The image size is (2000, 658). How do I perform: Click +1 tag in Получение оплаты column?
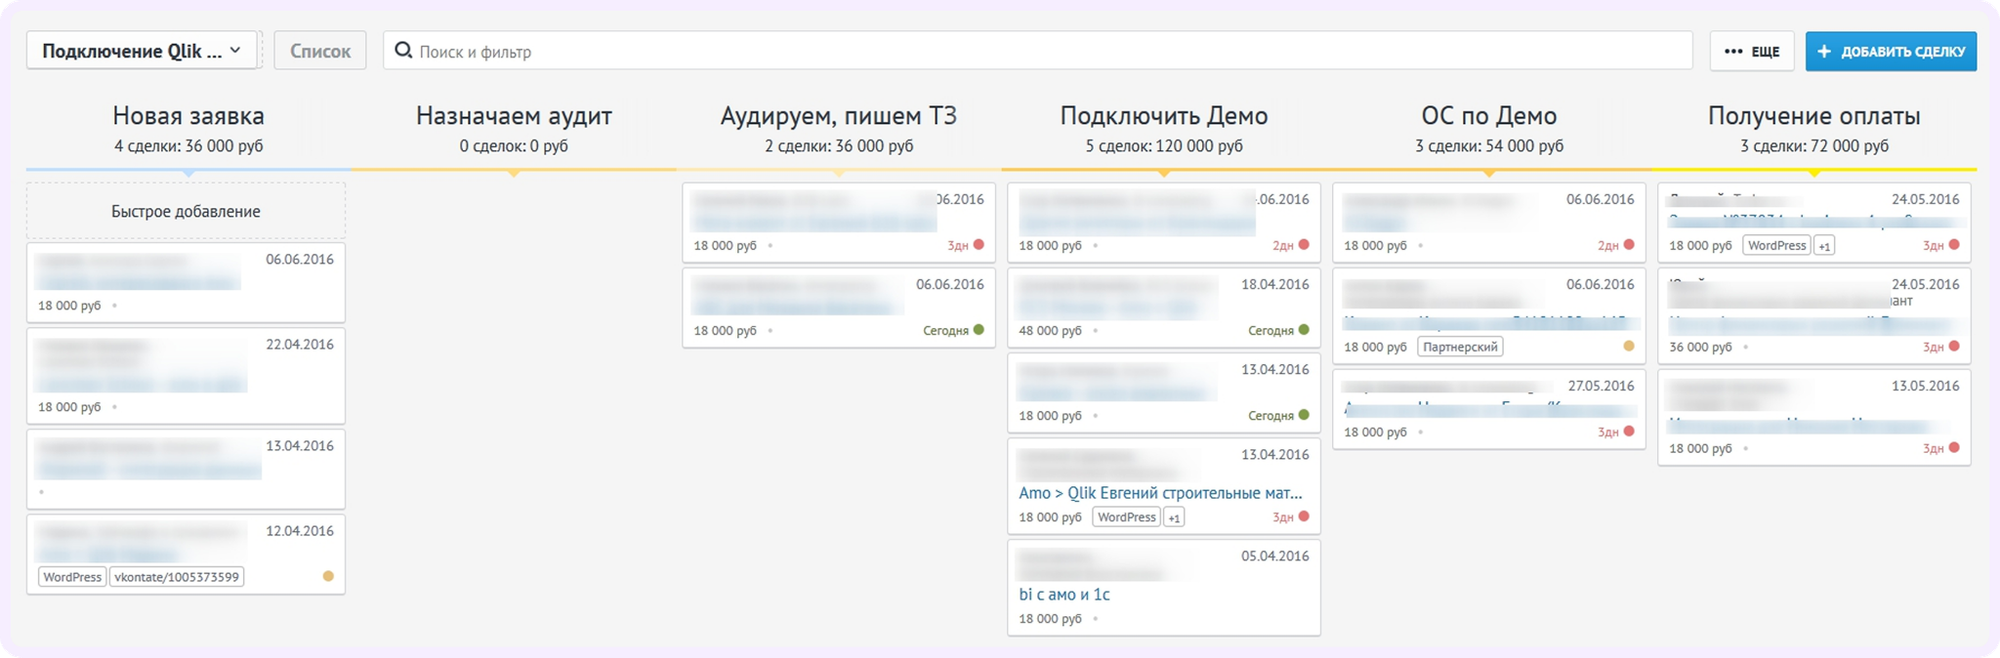[x=1825, y=246]
